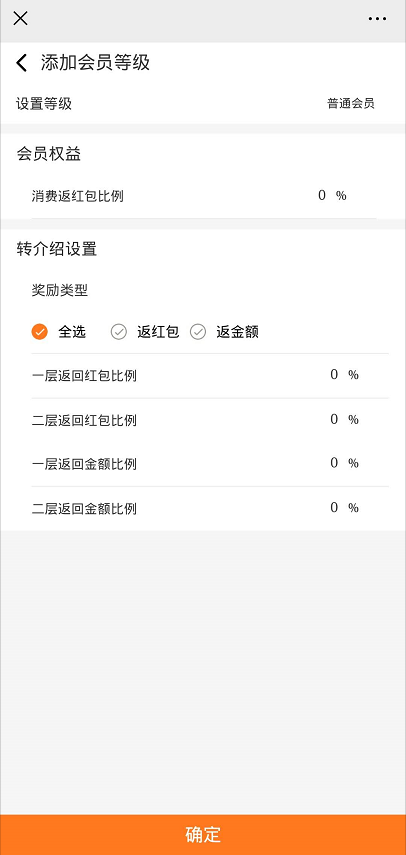Click the 奖励类型 label
This screenshot has width=406, height=855.
click(60, 291)
